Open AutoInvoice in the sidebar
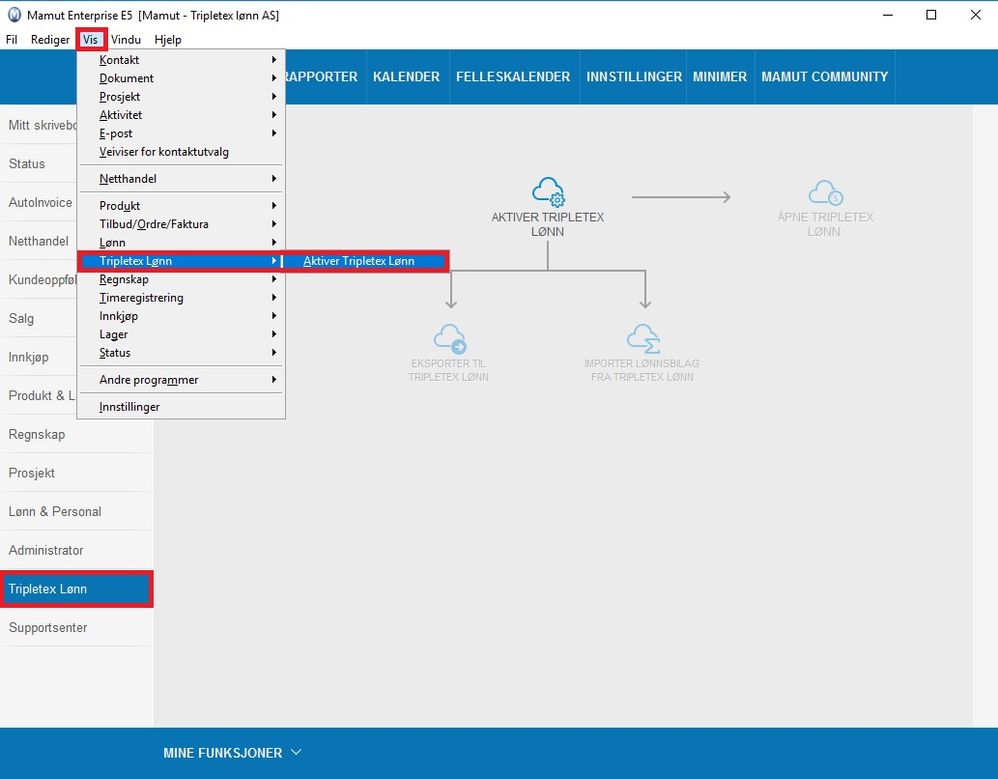 point(39,202)
